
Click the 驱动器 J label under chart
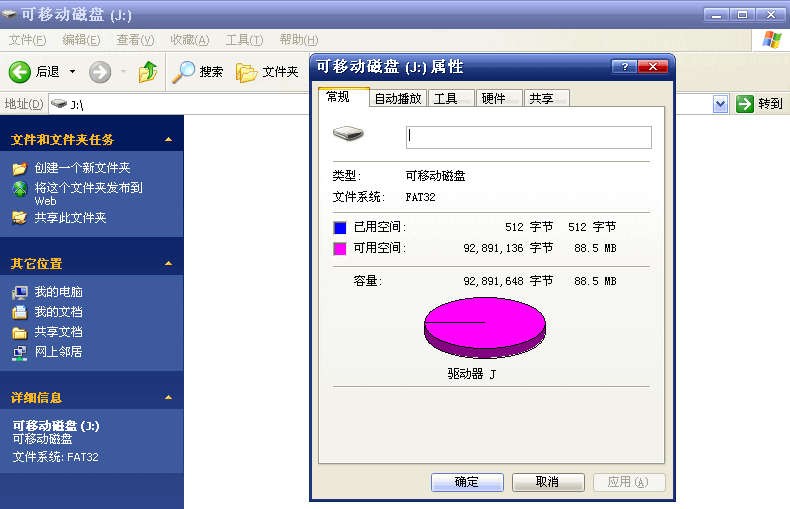click(472, 374)
